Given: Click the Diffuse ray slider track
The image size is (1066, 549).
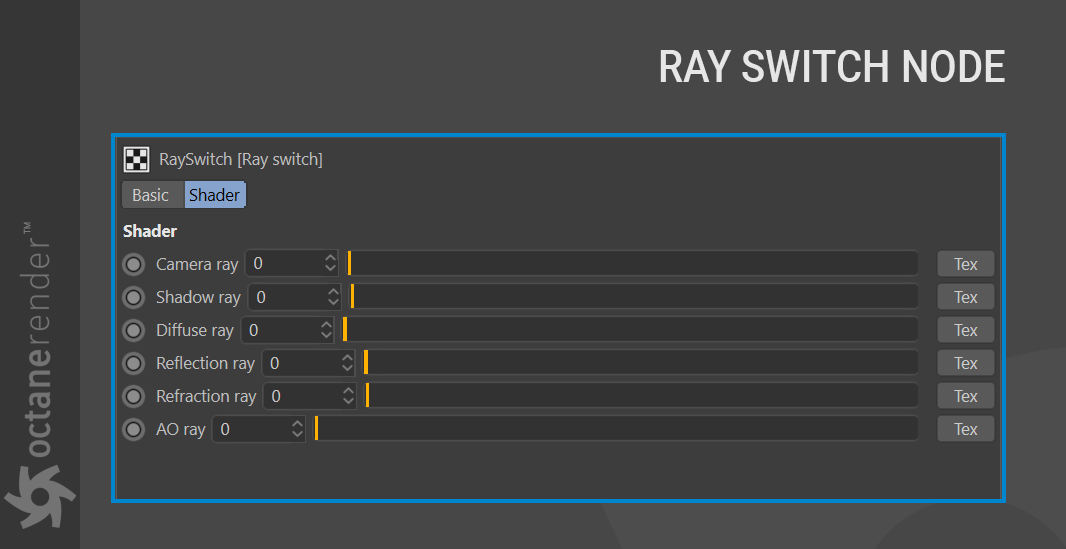Looking at the screenshot, I should (630, 330).
